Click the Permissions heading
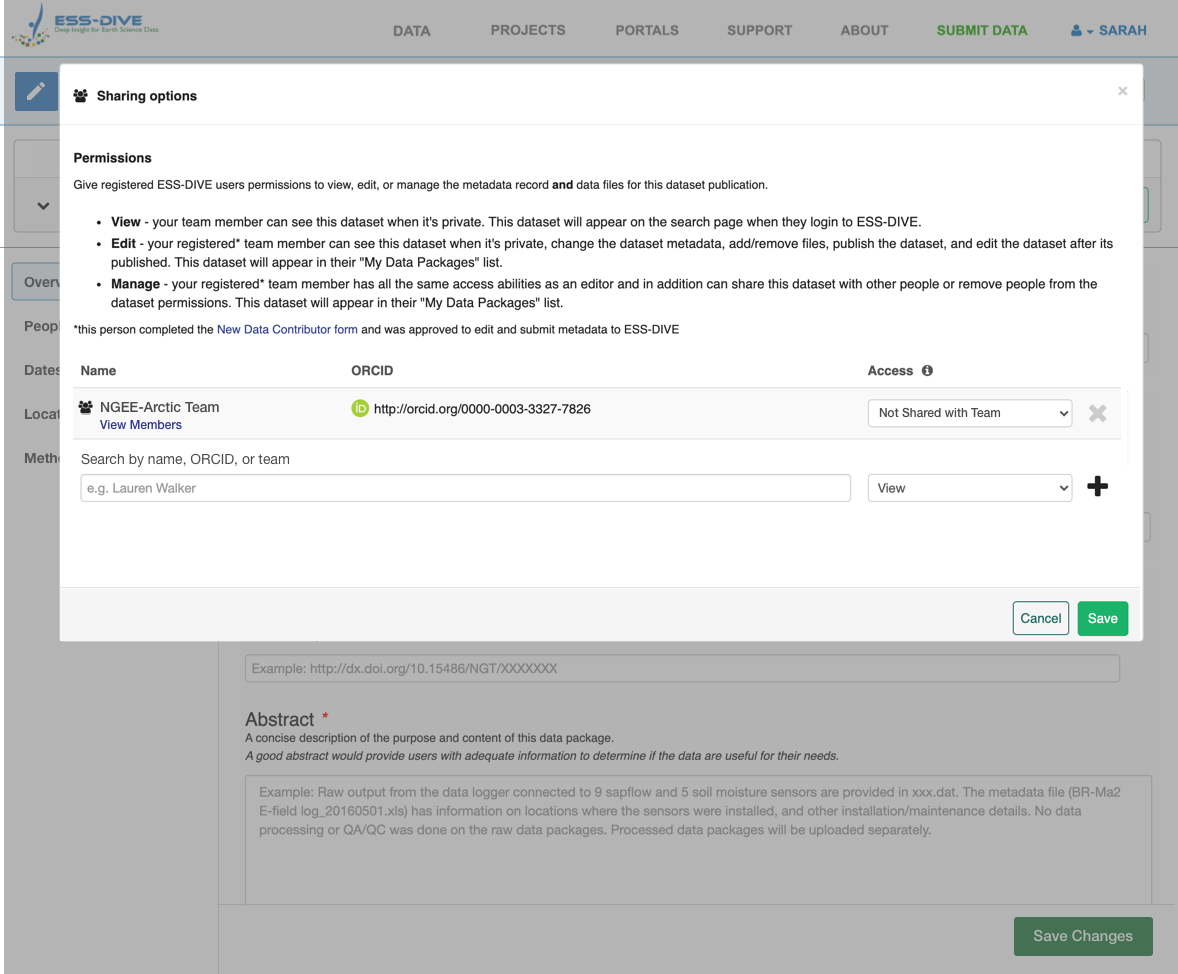 pos(113,158)
